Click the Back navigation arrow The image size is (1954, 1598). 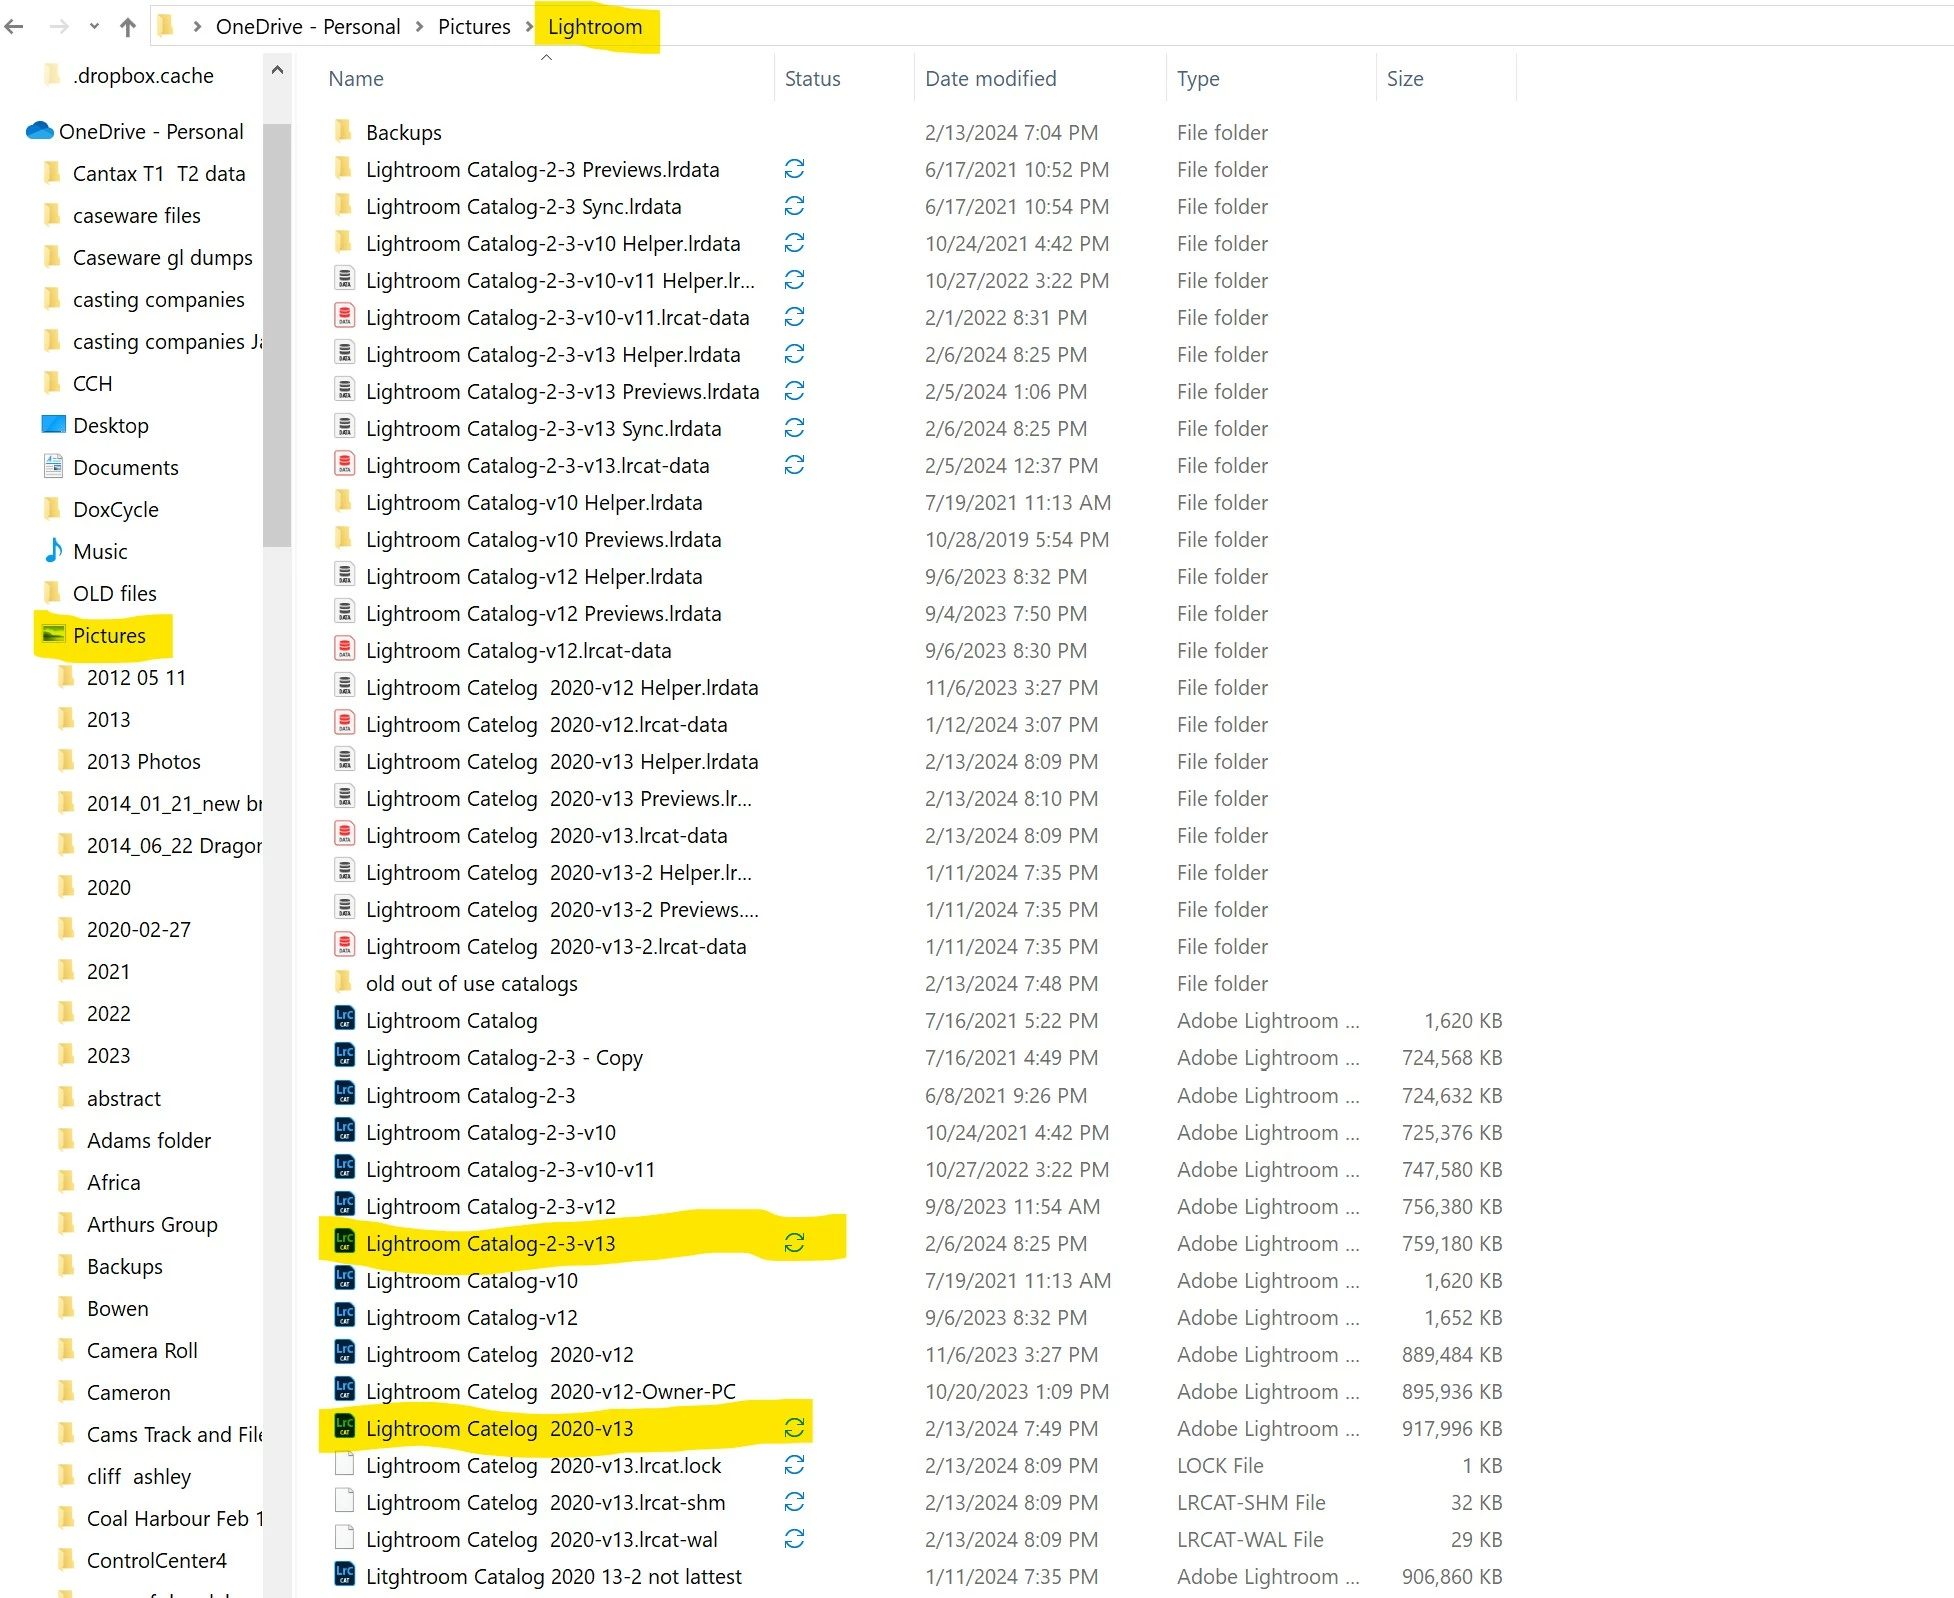(x=15, y=27)
